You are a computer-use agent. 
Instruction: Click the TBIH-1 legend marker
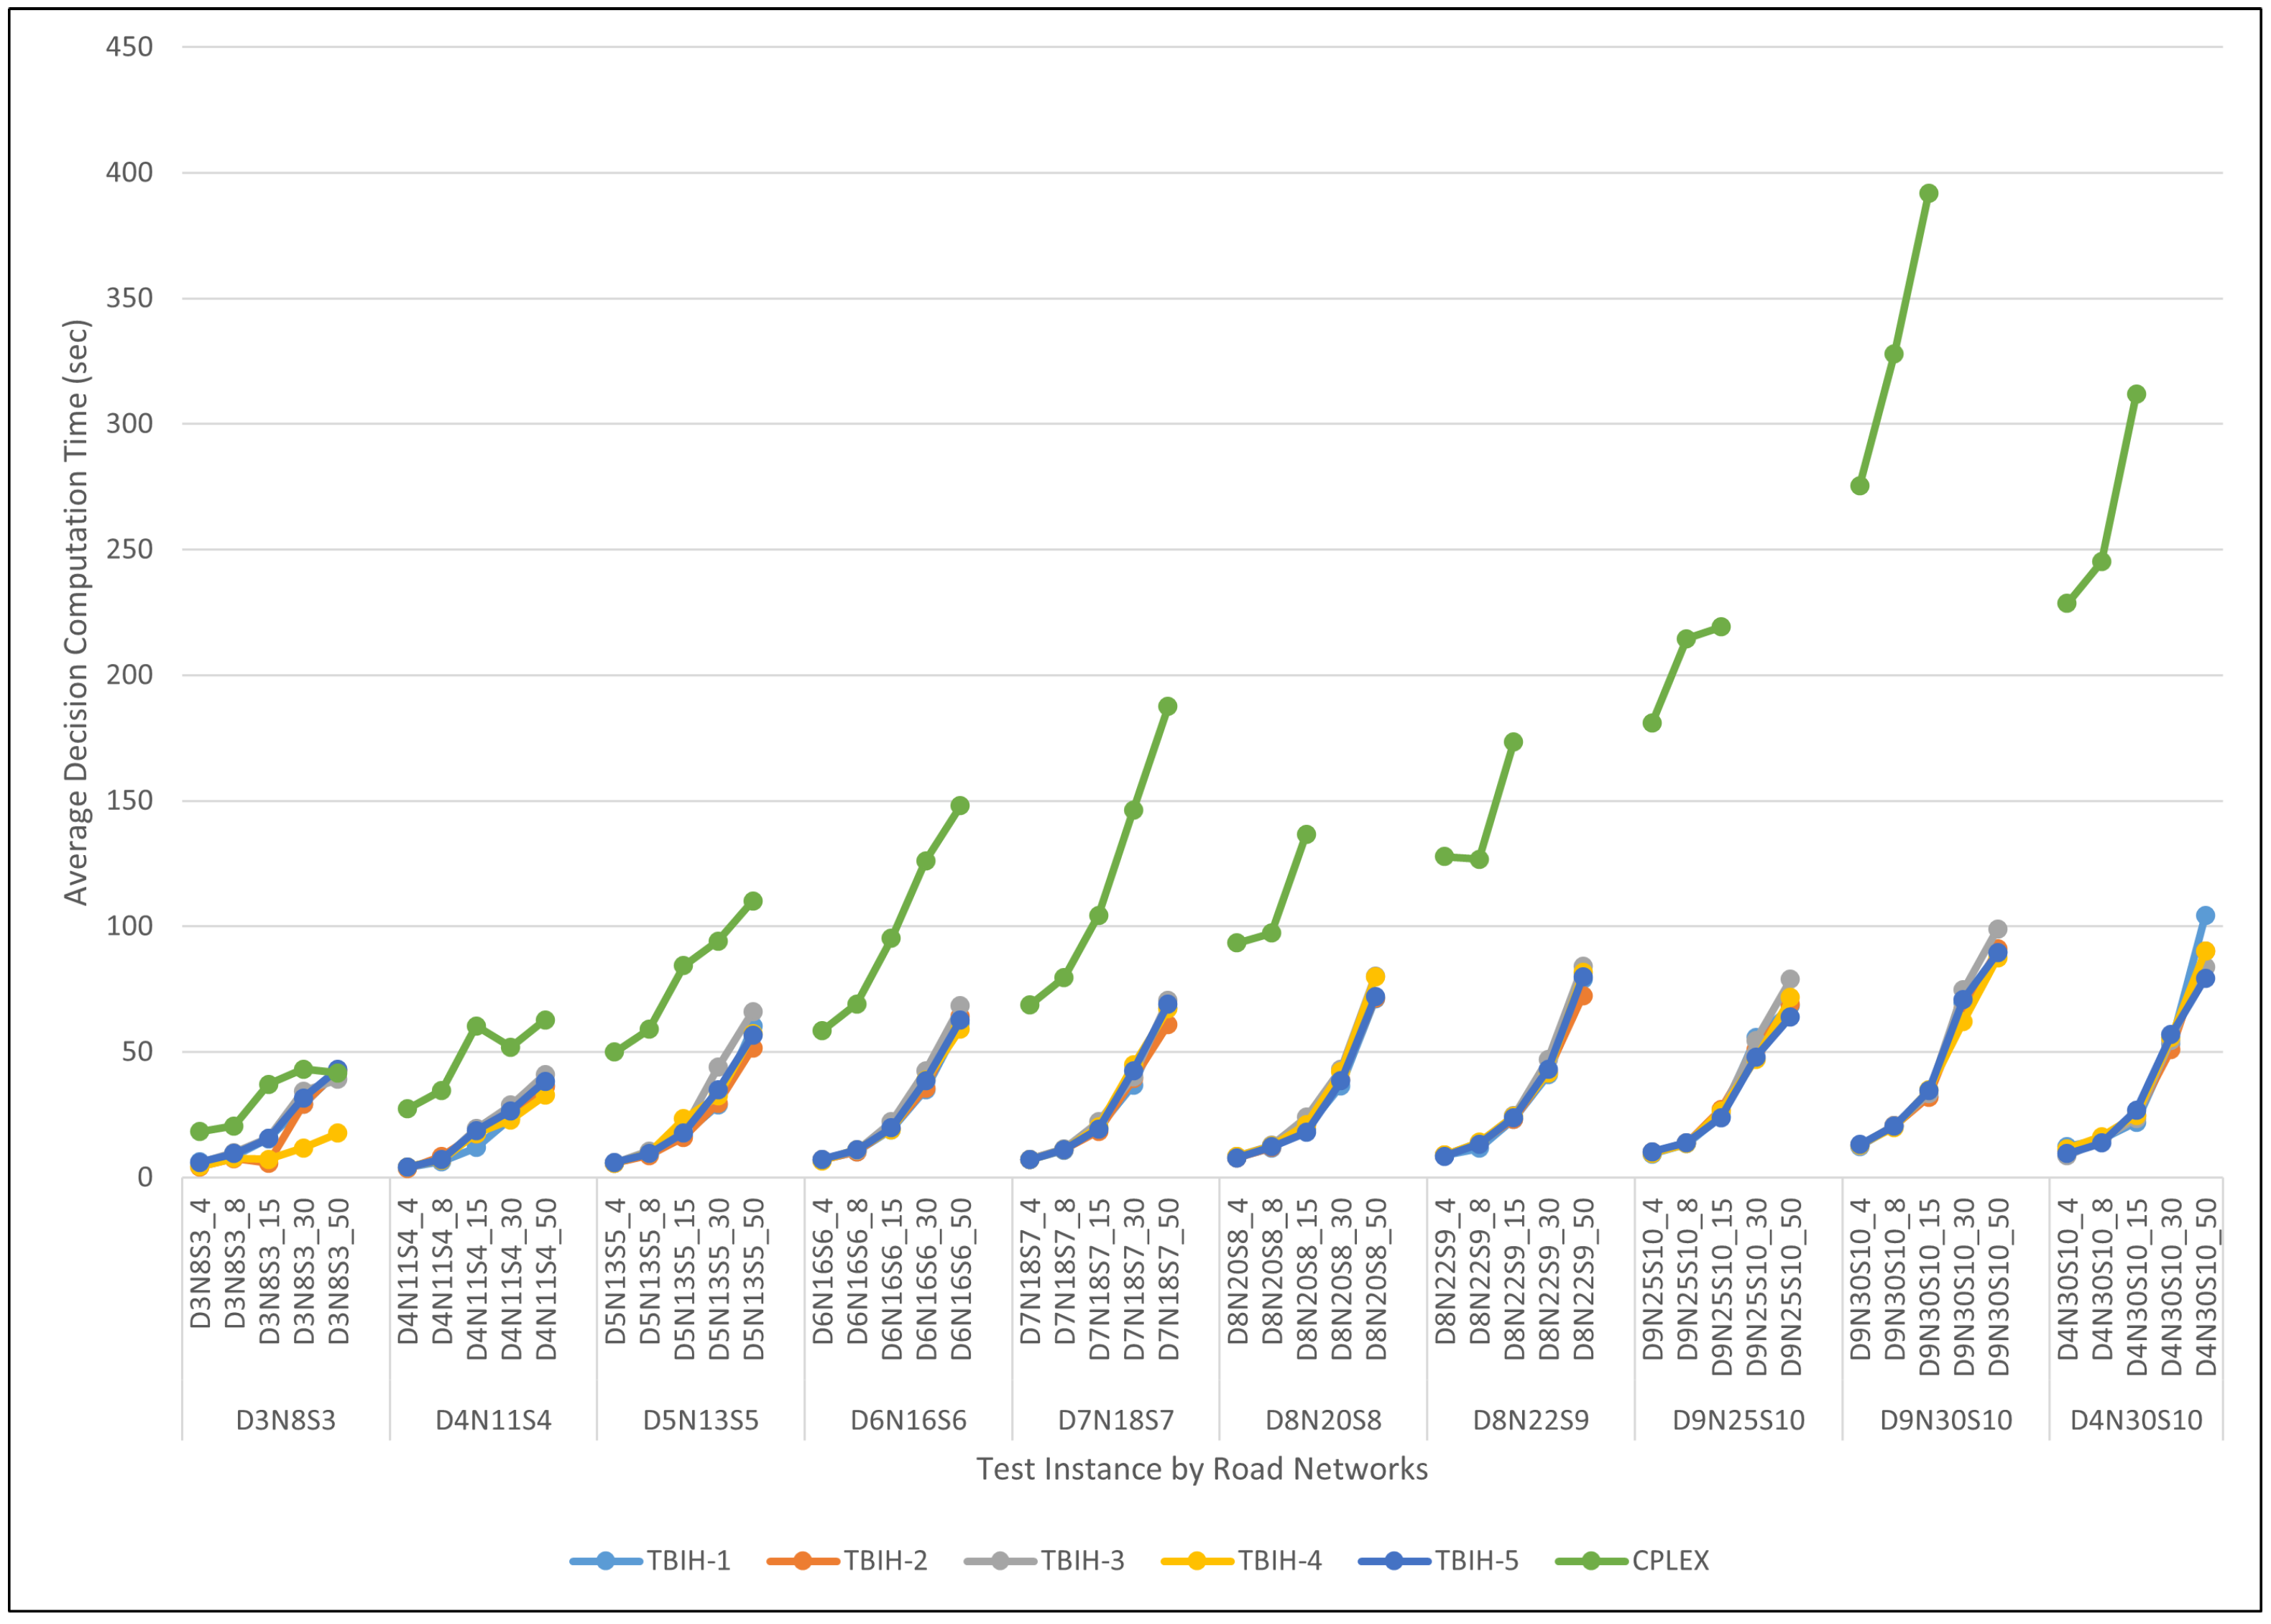605,1560
